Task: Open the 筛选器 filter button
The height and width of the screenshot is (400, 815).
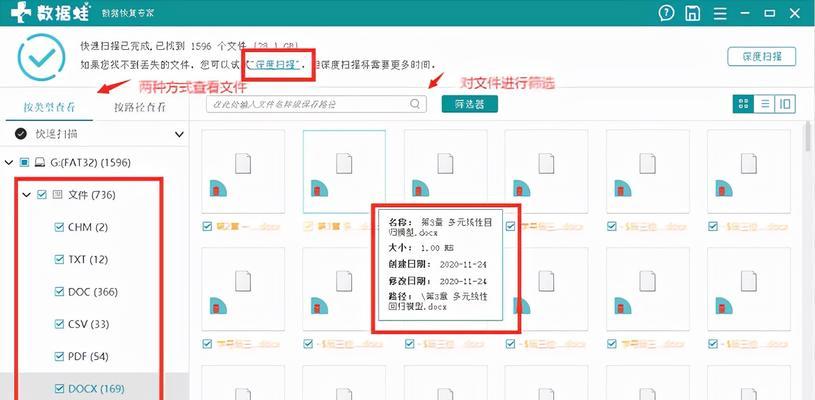Action: [470, 104]
